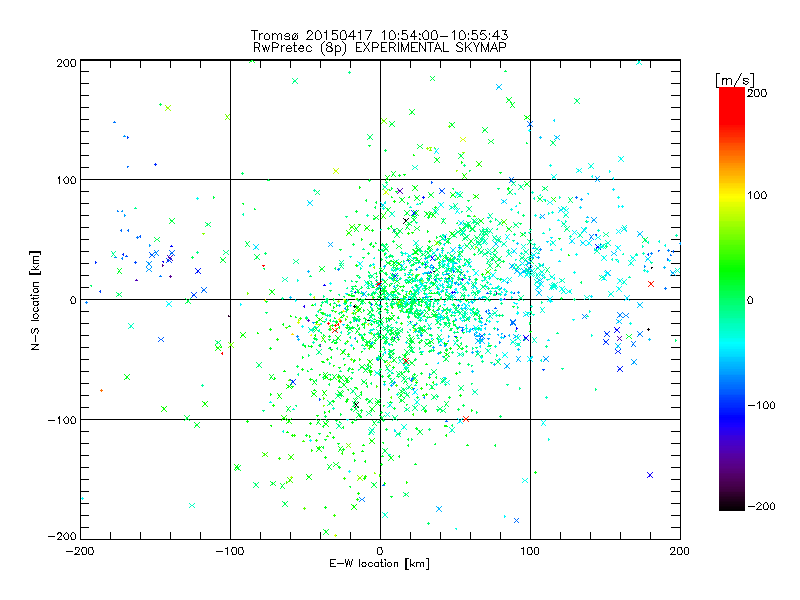Image resolution: width=800 pixels, height=600 pixels.
Task: Click the E-W axis tick label '0'
Action: (x=380, y=551)
